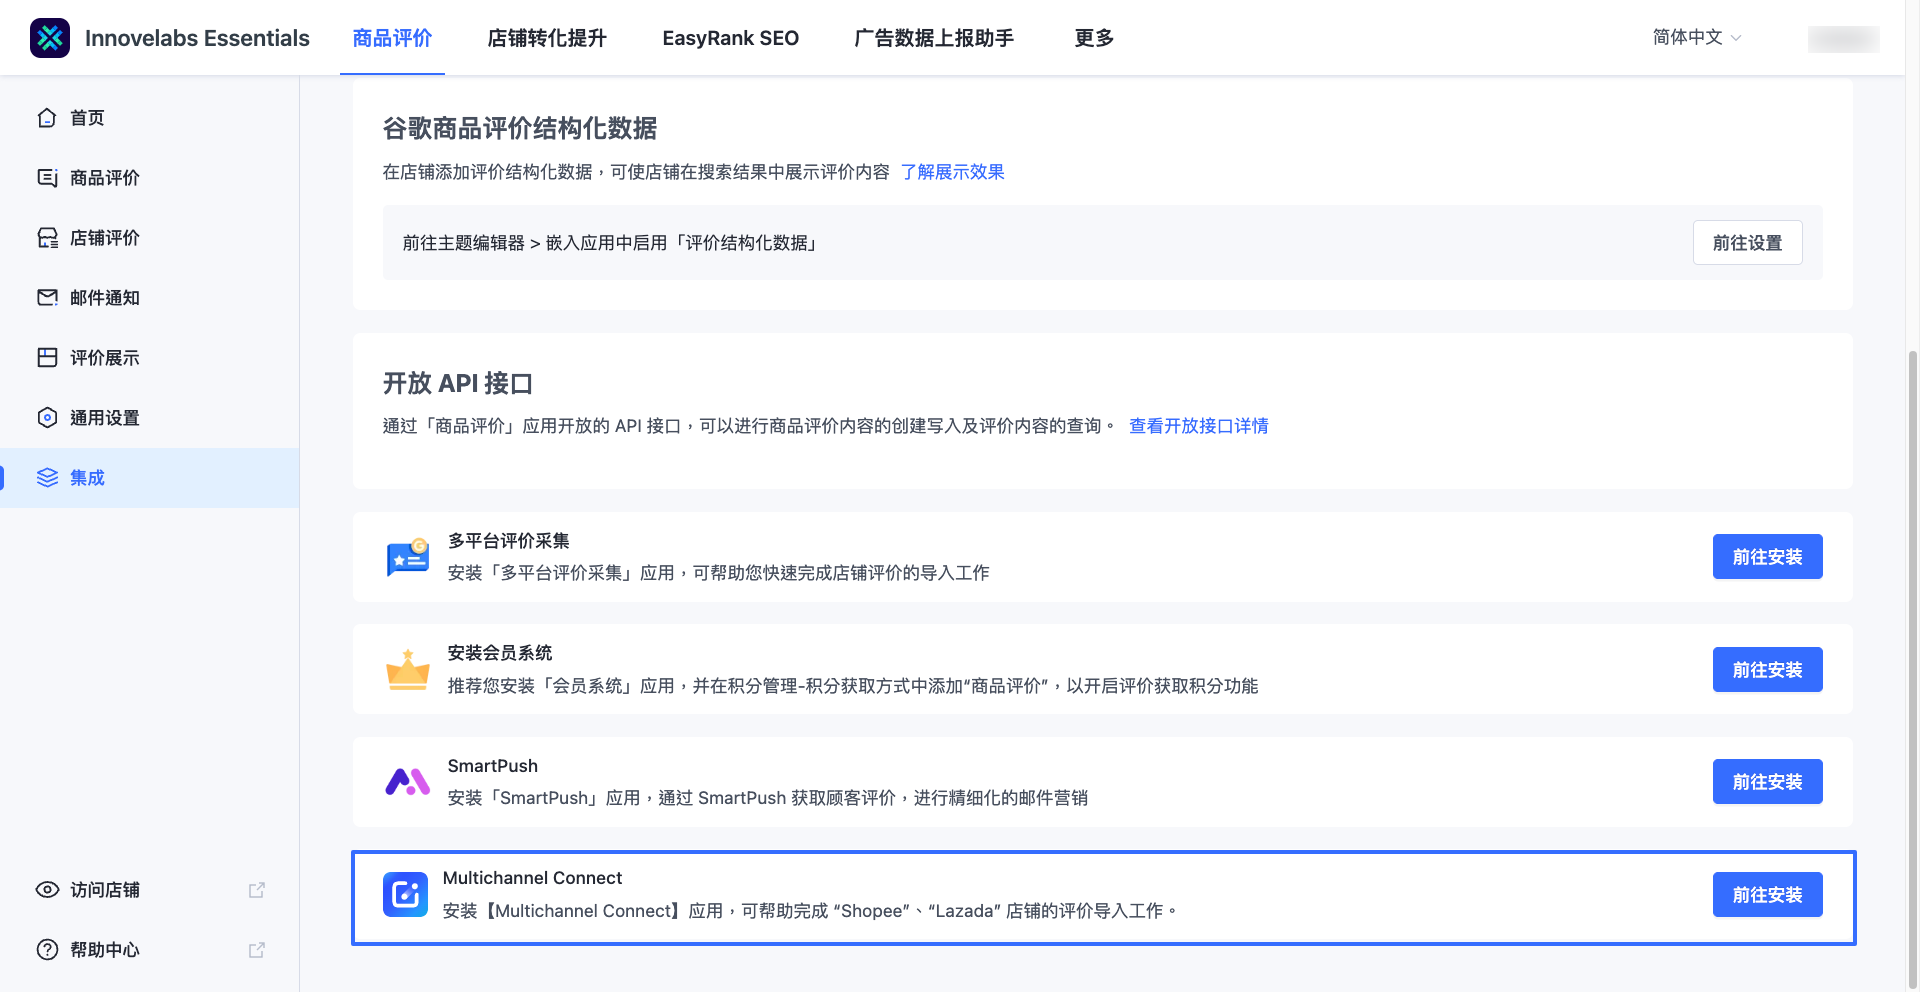1920x992 pixels.
Task: Switch to the 商品评价 top tab
Action: (392, 38)
